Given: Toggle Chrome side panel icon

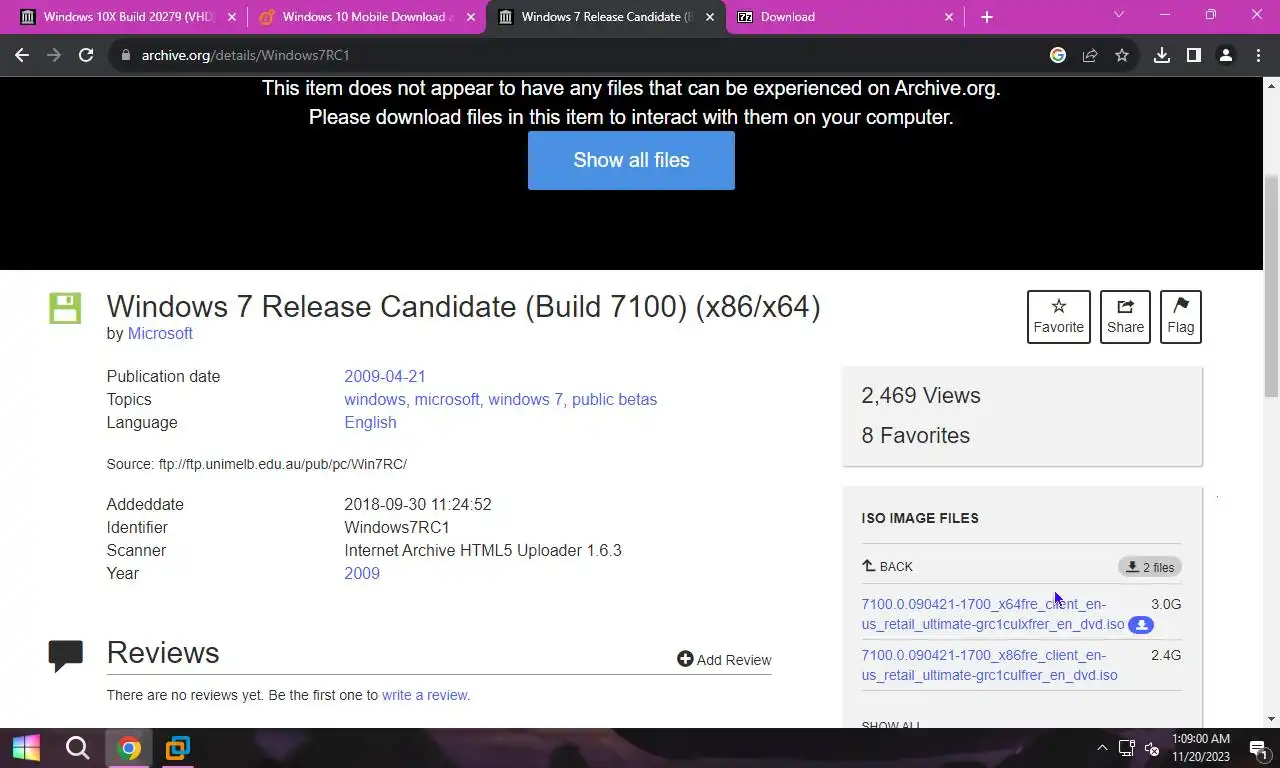Looking at the screenshot, I should [1193, 55].
